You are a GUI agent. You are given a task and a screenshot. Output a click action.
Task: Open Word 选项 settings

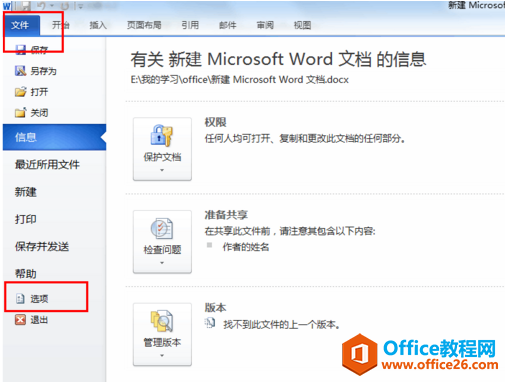[x=39, y=299]
